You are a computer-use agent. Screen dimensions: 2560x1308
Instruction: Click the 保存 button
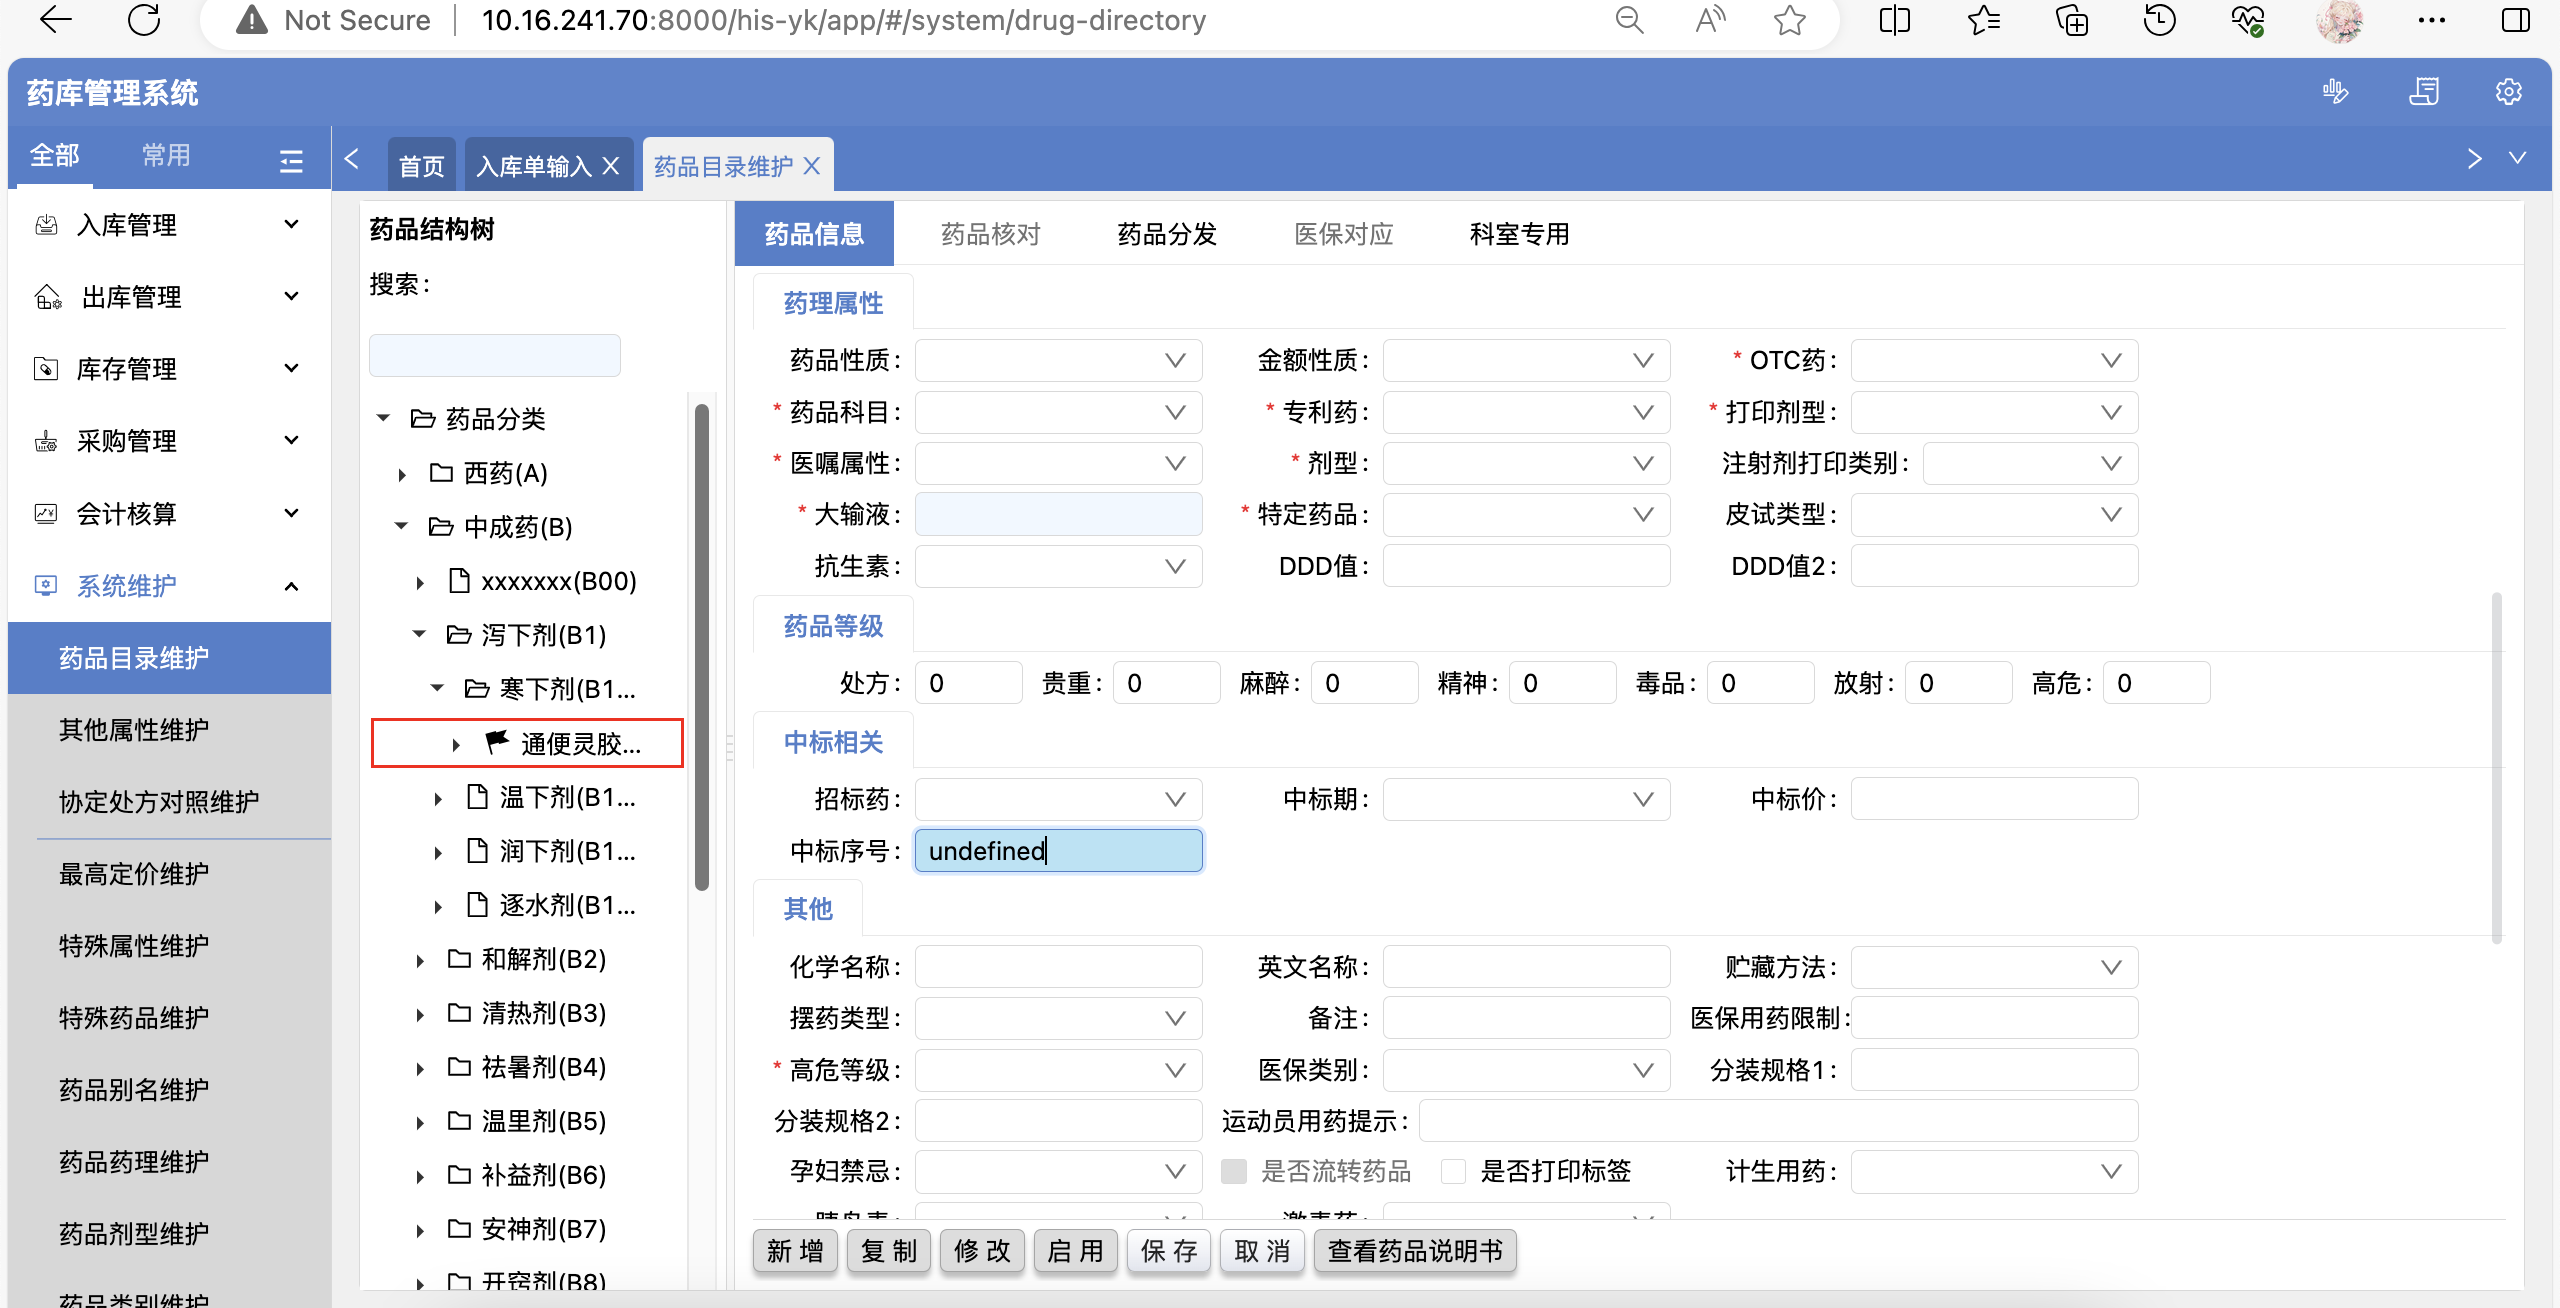(1169, 1251)
